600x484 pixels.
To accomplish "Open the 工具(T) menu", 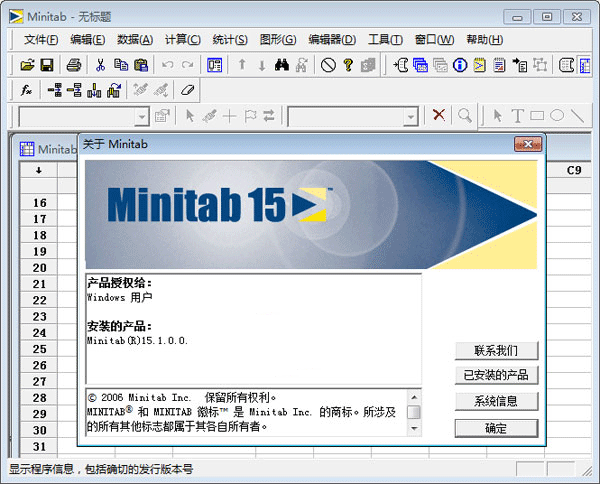I will coord(385,39).
